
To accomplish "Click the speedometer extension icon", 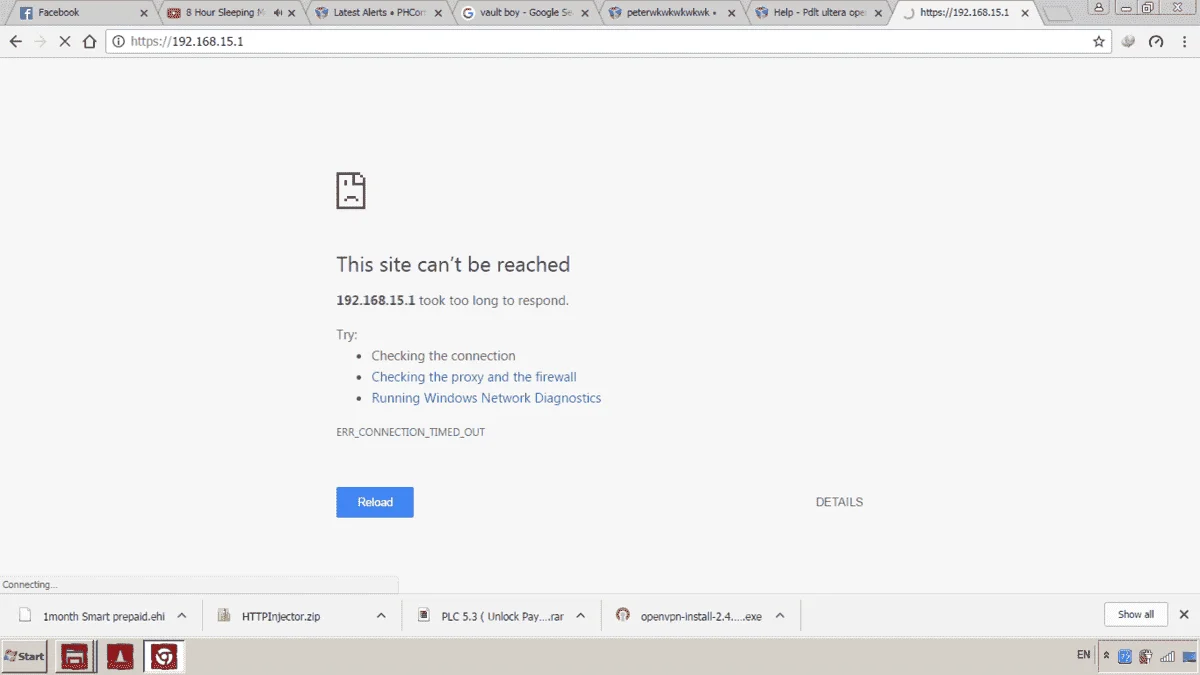I will pyautogui.click(x=1156, y=42).
